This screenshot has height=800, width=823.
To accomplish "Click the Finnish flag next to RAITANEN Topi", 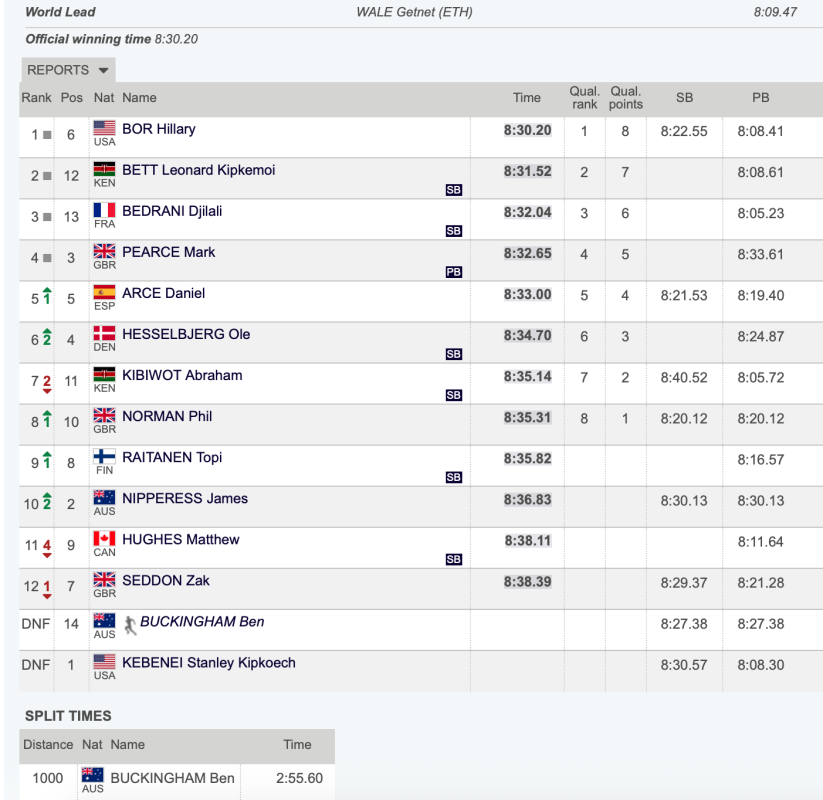I will pyautogui.click(x=104, y=456).
